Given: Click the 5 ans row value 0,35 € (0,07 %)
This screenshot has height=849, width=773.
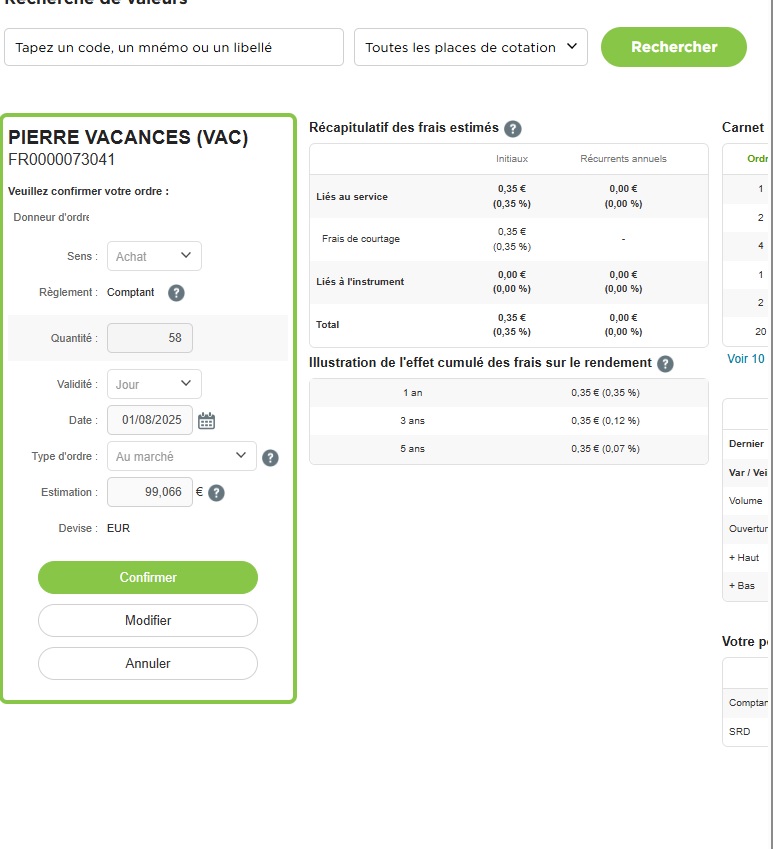Looking at the screenshot, I should tap(605, 449).
